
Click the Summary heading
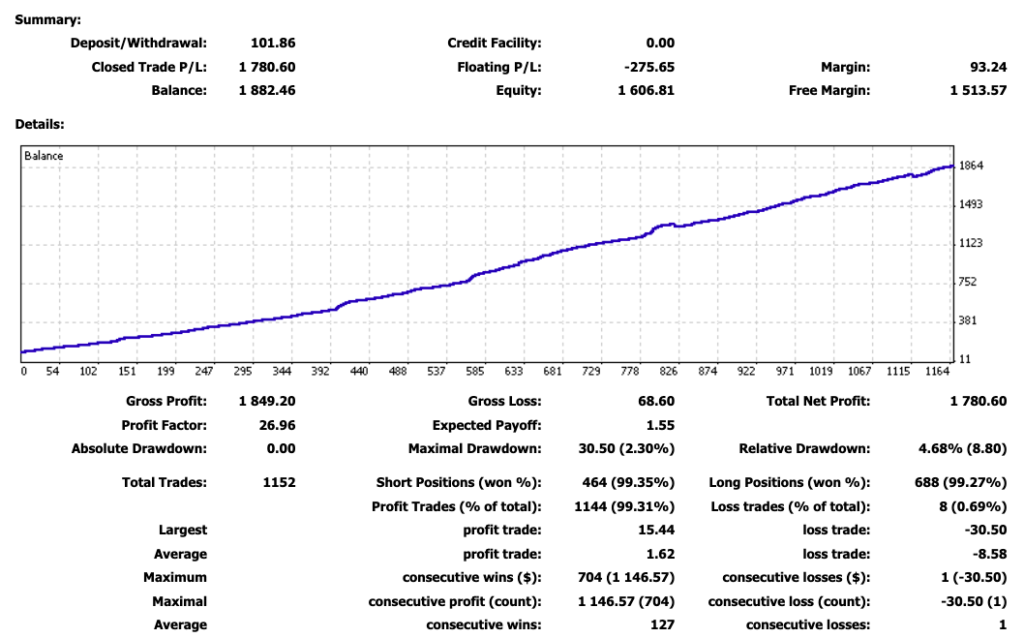pyautogui.click(x=48, y=20)
